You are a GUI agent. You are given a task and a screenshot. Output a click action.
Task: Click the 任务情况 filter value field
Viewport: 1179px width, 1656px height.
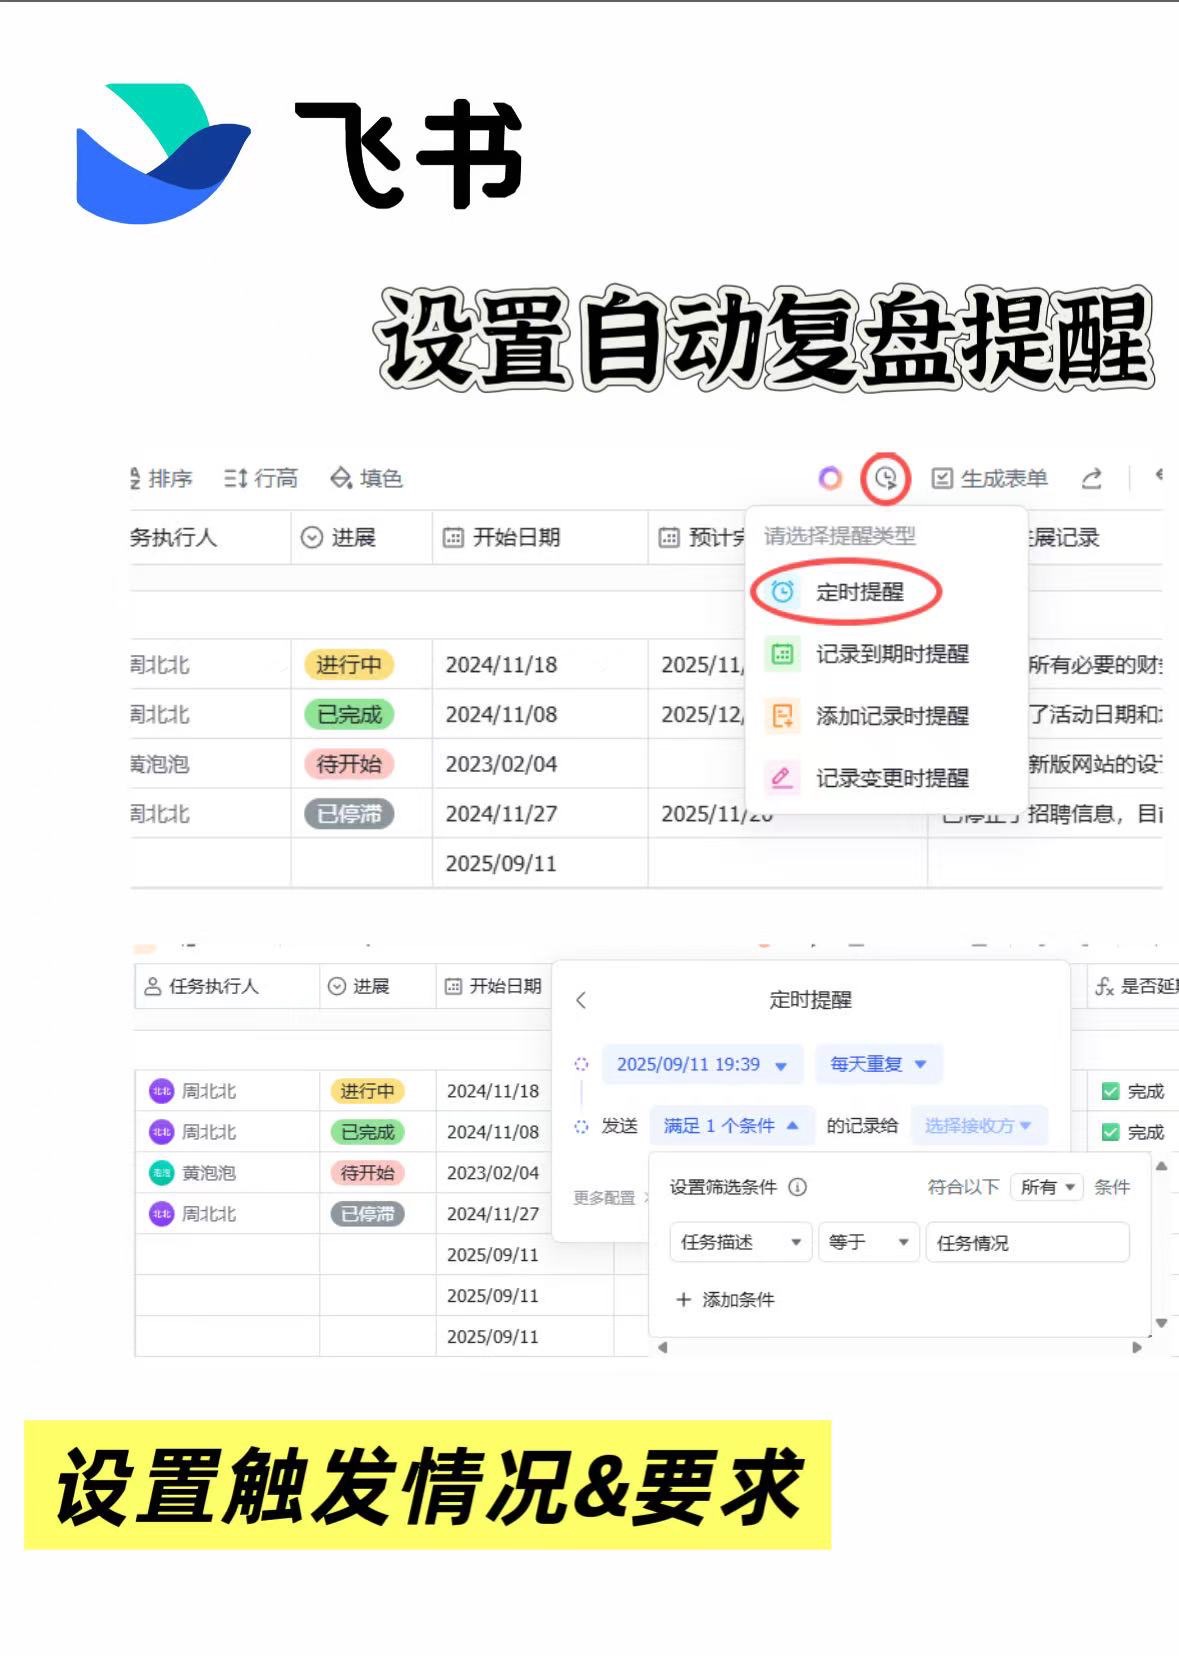tap(1027, 1242)
